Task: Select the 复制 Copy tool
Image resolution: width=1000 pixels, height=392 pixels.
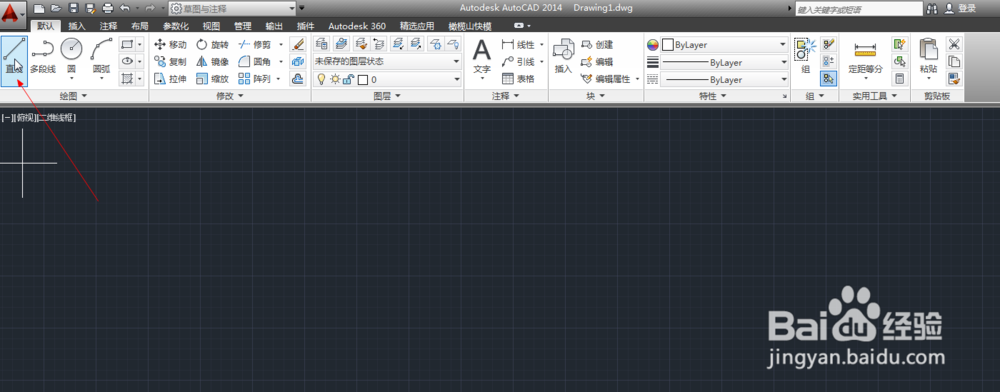Action: [170, 62]
